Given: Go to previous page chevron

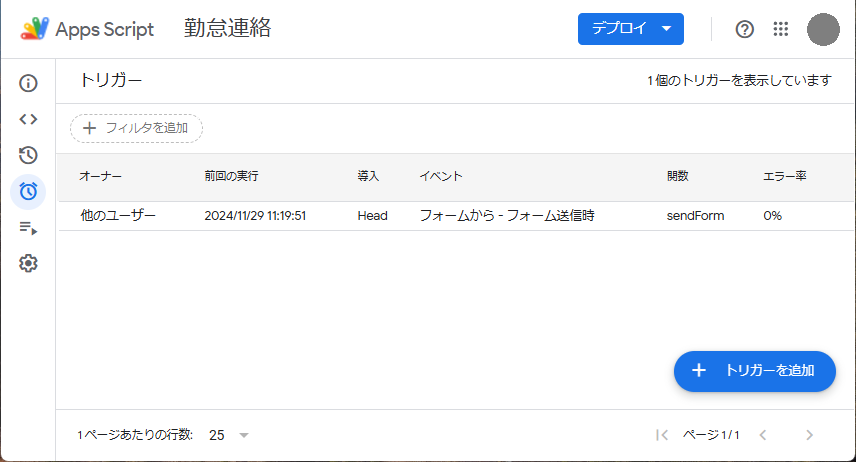Looking at the screenshot, I should coord(763,435).
